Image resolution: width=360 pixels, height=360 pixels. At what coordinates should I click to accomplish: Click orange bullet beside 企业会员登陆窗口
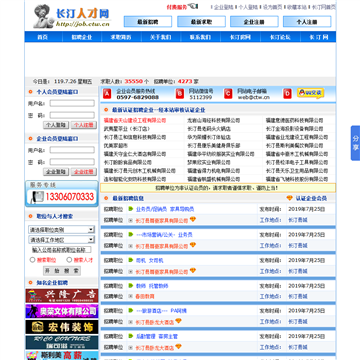(30, 139)
